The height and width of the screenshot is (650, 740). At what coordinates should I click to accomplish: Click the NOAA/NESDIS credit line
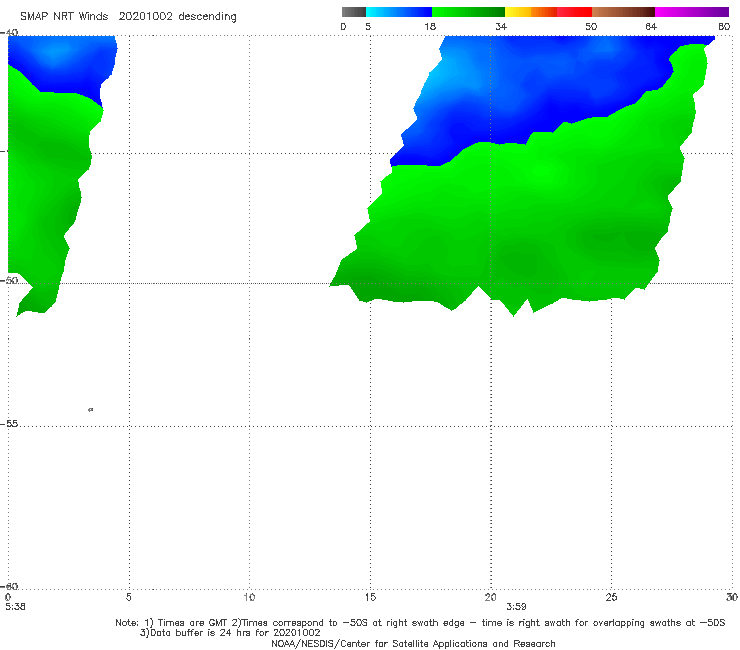[413, 643]
